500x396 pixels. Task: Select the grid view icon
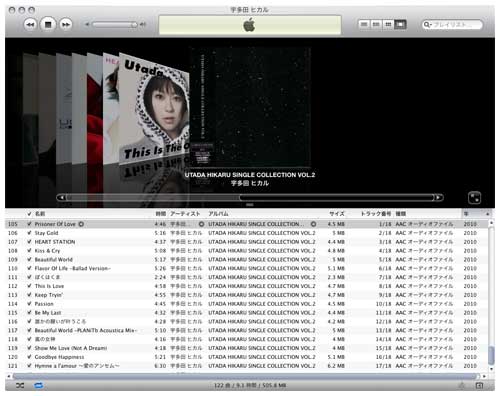388,24
